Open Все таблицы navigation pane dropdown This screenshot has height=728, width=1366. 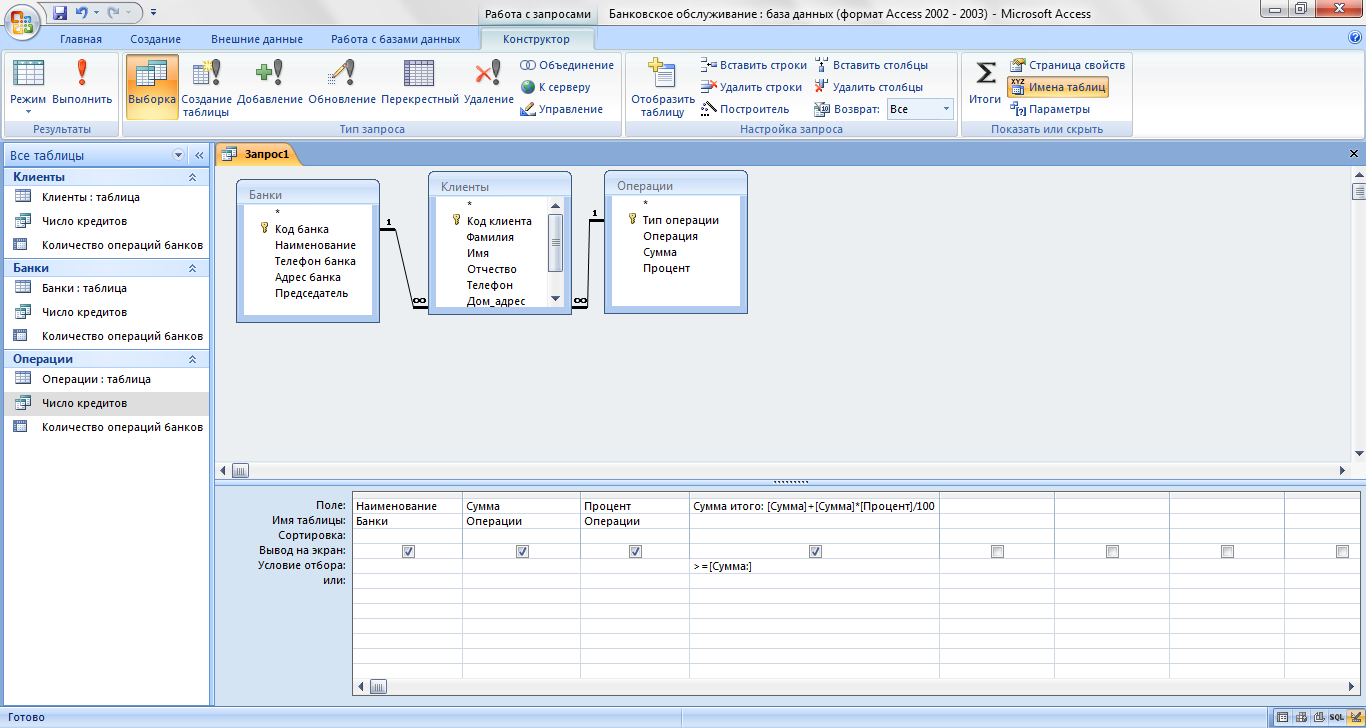click(x=179, y=155)
